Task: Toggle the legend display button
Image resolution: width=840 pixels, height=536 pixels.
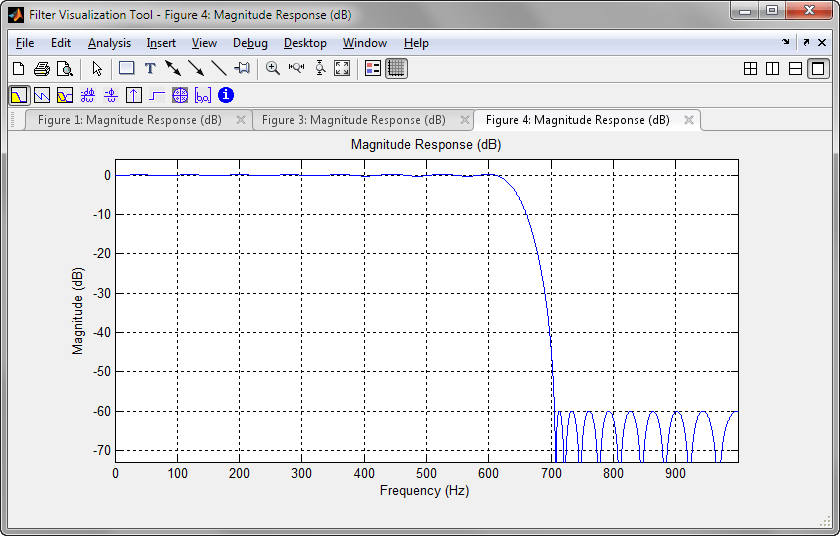Action: (373, 69)
